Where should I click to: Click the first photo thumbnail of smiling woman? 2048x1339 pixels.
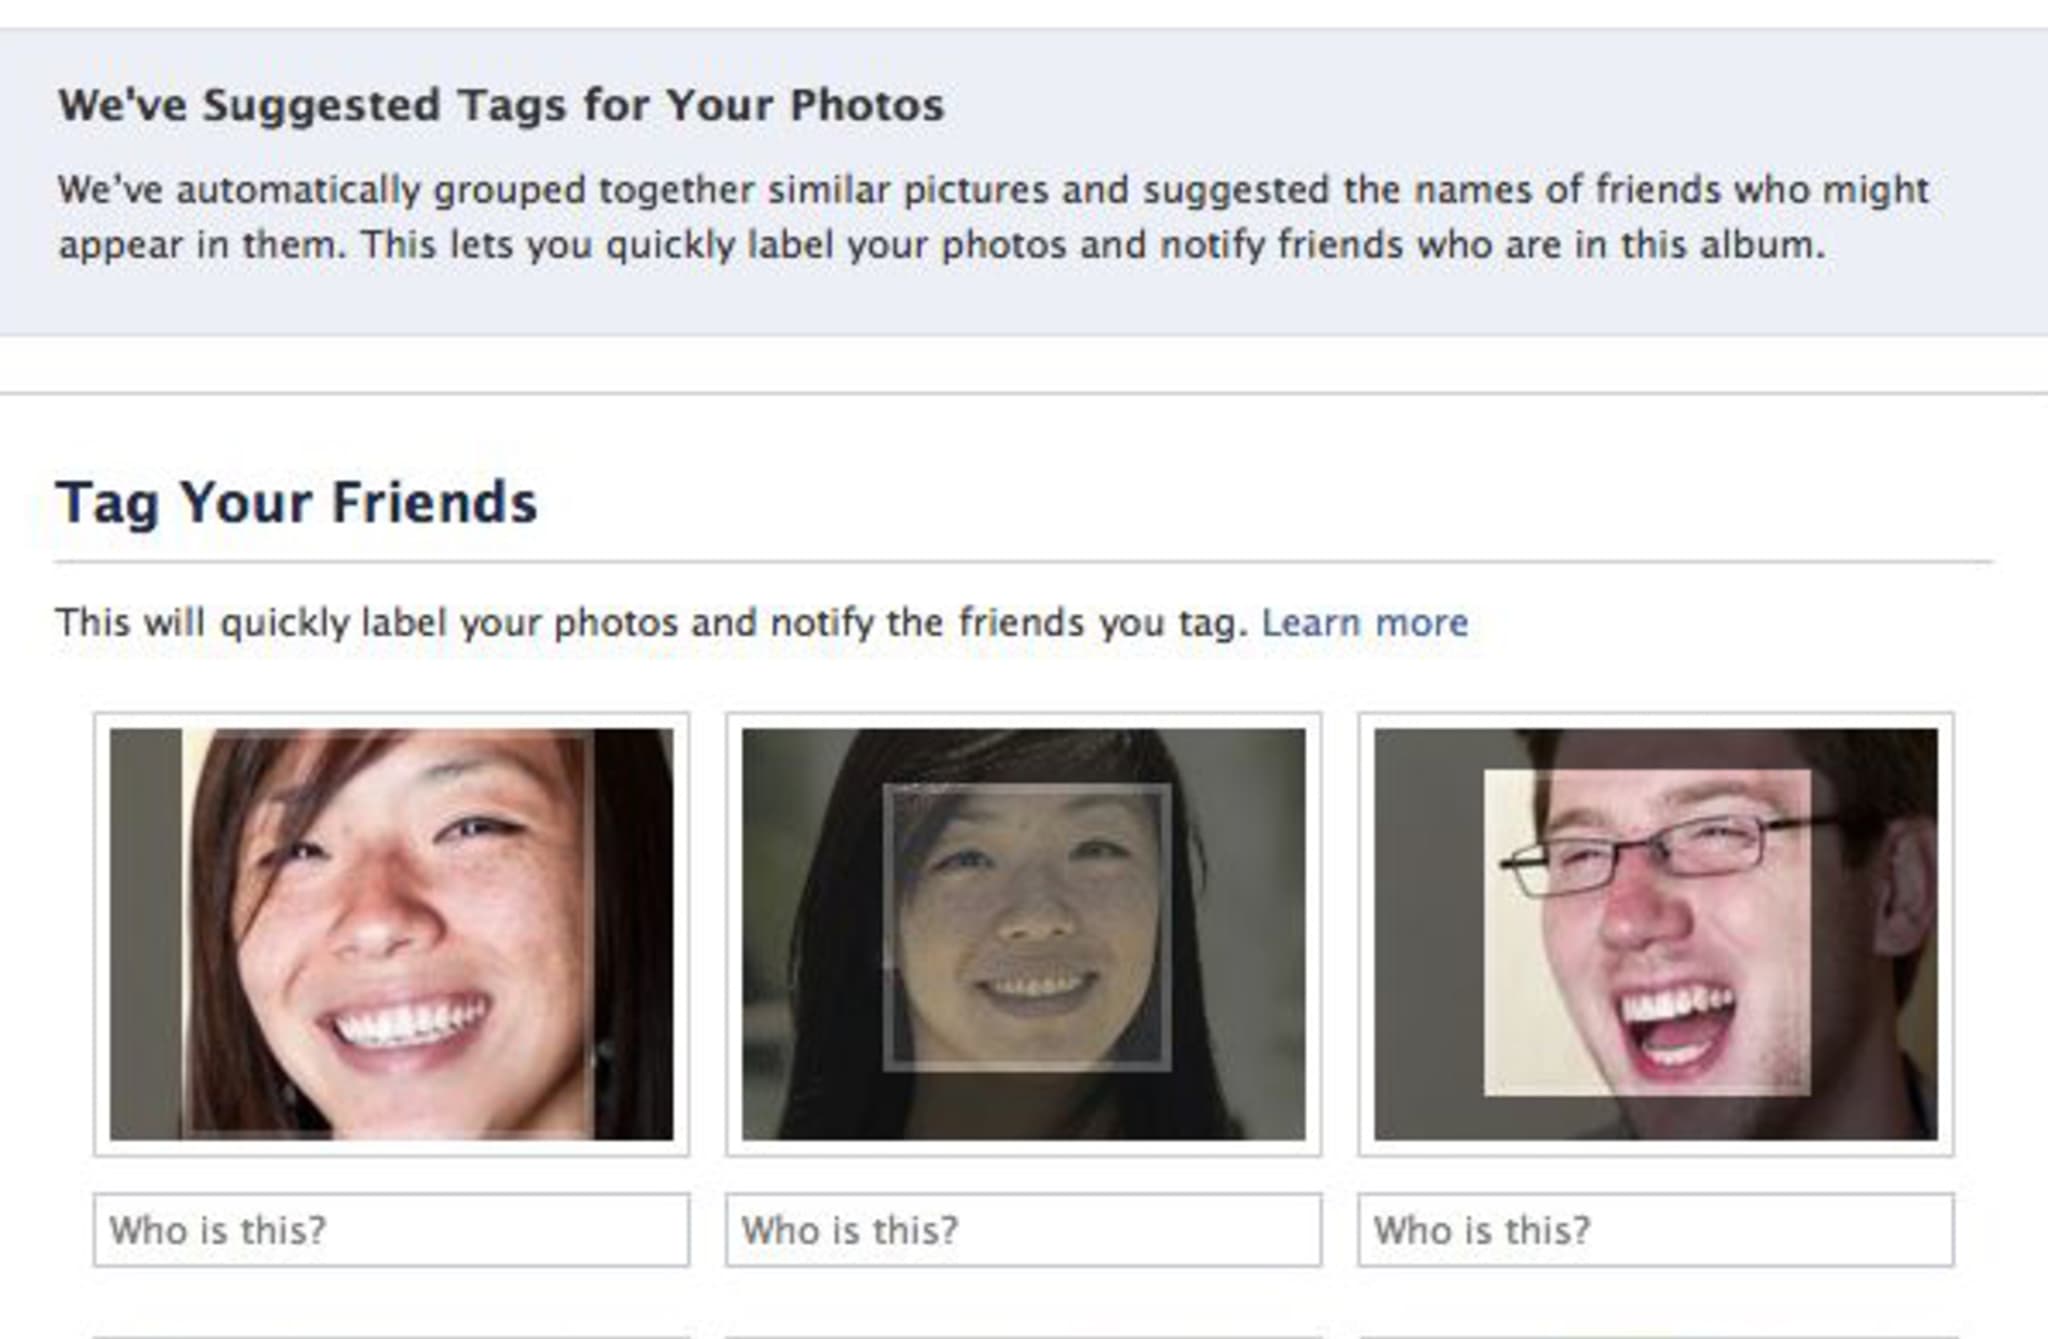[x=391, y=934]
